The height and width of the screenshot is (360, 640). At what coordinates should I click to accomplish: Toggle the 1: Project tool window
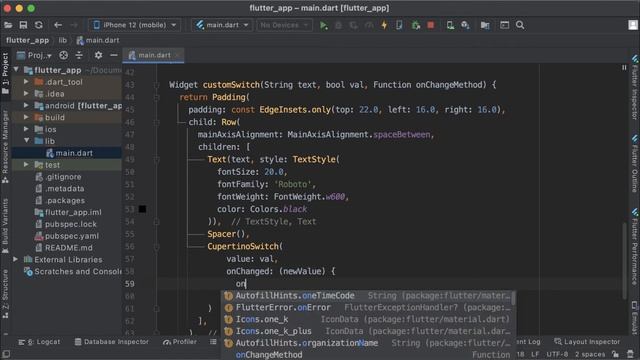[x=5, y=73]
